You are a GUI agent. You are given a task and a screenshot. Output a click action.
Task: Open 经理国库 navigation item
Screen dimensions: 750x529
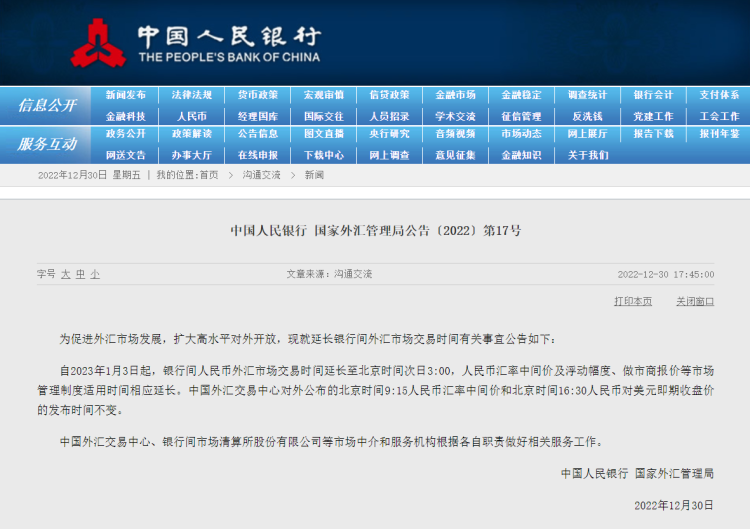tap(258, 116)
